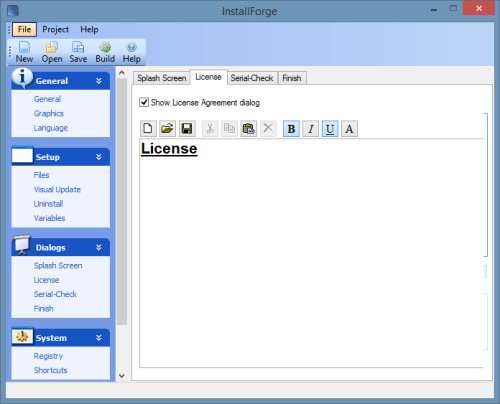Click the Setup section window icon
Screen dimensions: 500x404
[22, 155]
